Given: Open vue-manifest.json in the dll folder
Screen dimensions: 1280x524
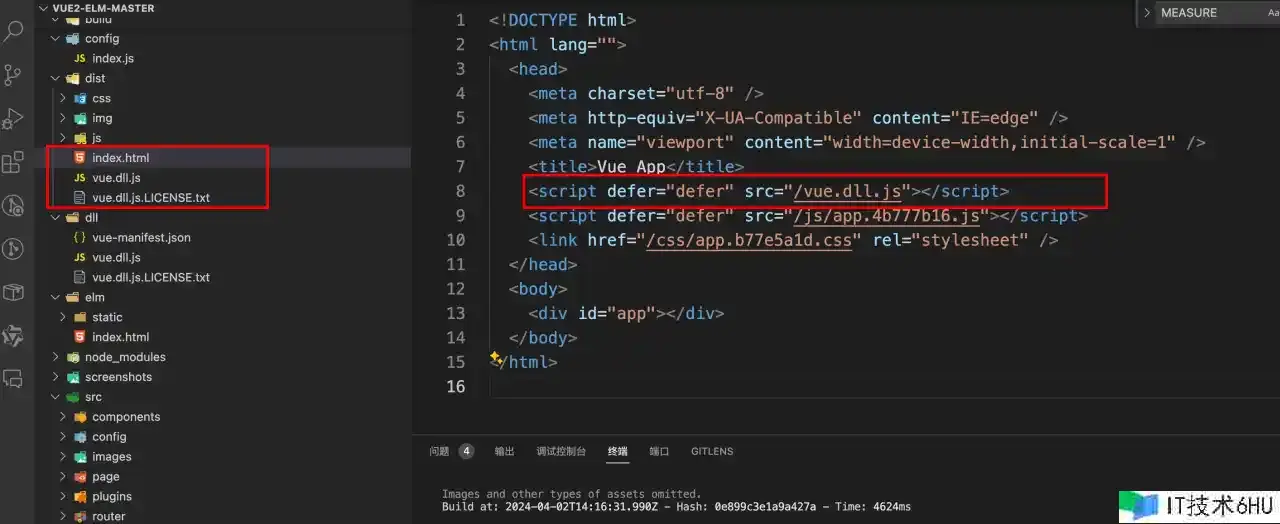Looking at the screenshot, I should [x=141, y=238].
